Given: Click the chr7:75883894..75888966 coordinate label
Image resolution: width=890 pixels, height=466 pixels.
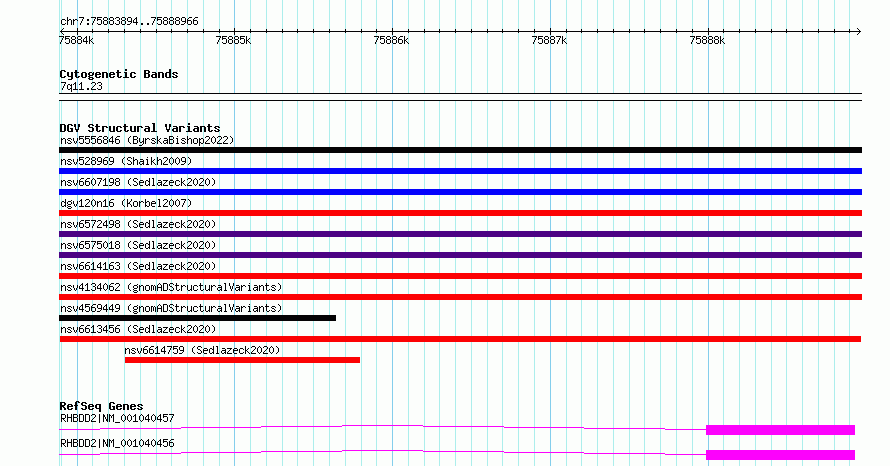Looking at the screenshot, I should coord(129,22).
